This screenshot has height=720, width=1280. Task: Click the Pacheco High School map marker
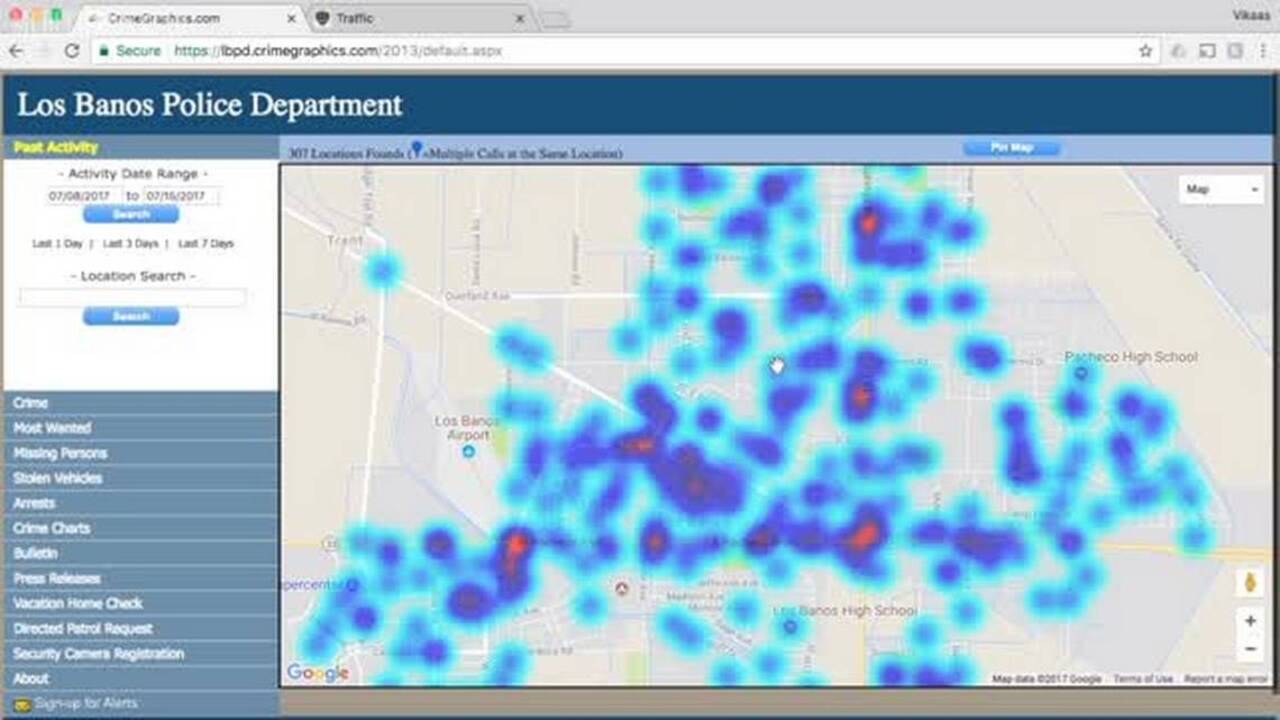(x=1081, y=373)
